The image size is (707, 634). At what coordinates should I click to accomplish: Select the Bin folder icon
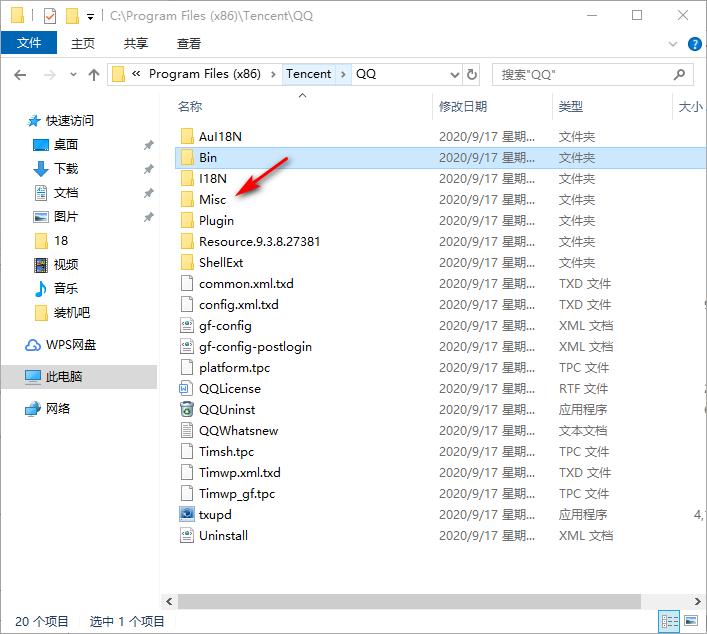click(187, 157)
